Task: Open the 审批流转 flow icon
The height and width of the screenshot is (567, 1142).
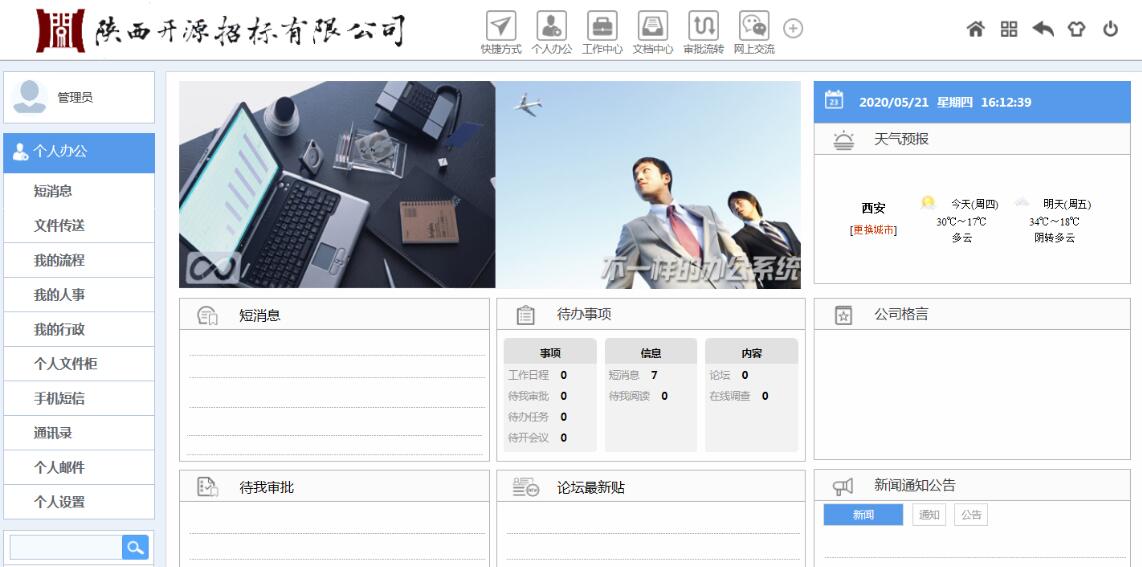Action: (704, 26)
